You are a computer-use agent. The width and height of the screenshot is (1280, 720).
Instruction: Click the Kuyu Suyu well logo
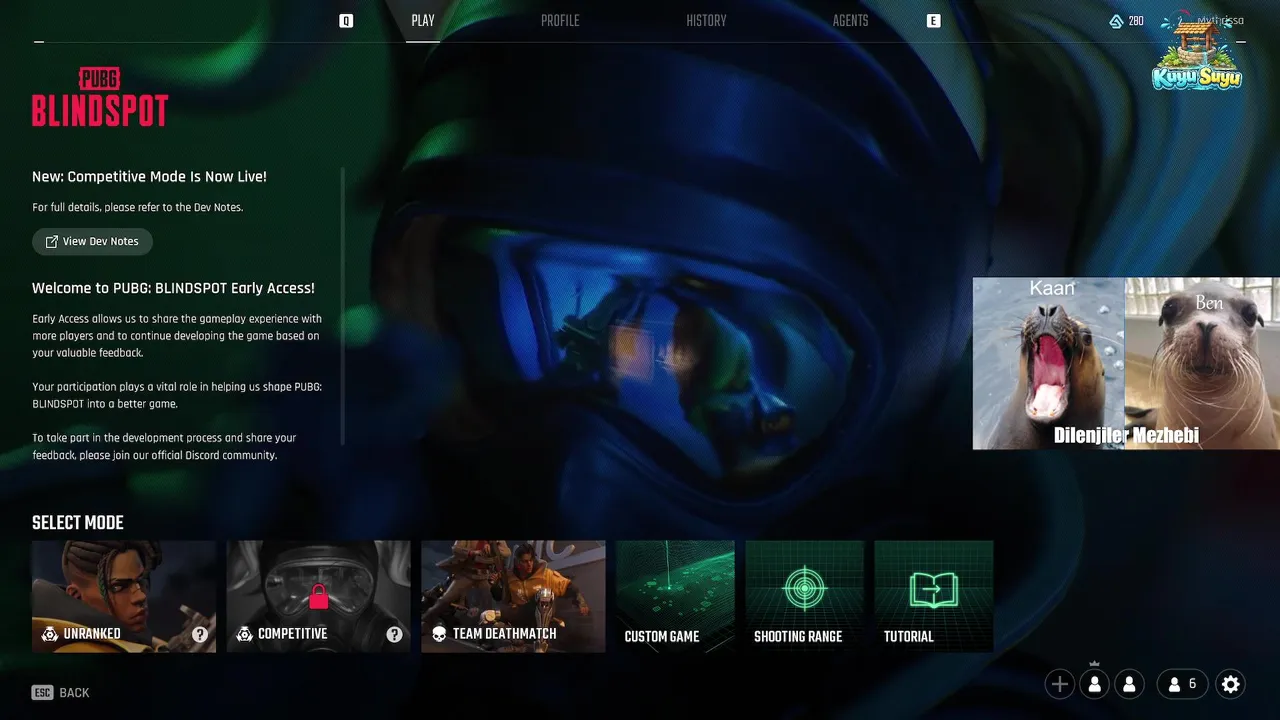pos(1197,55)
